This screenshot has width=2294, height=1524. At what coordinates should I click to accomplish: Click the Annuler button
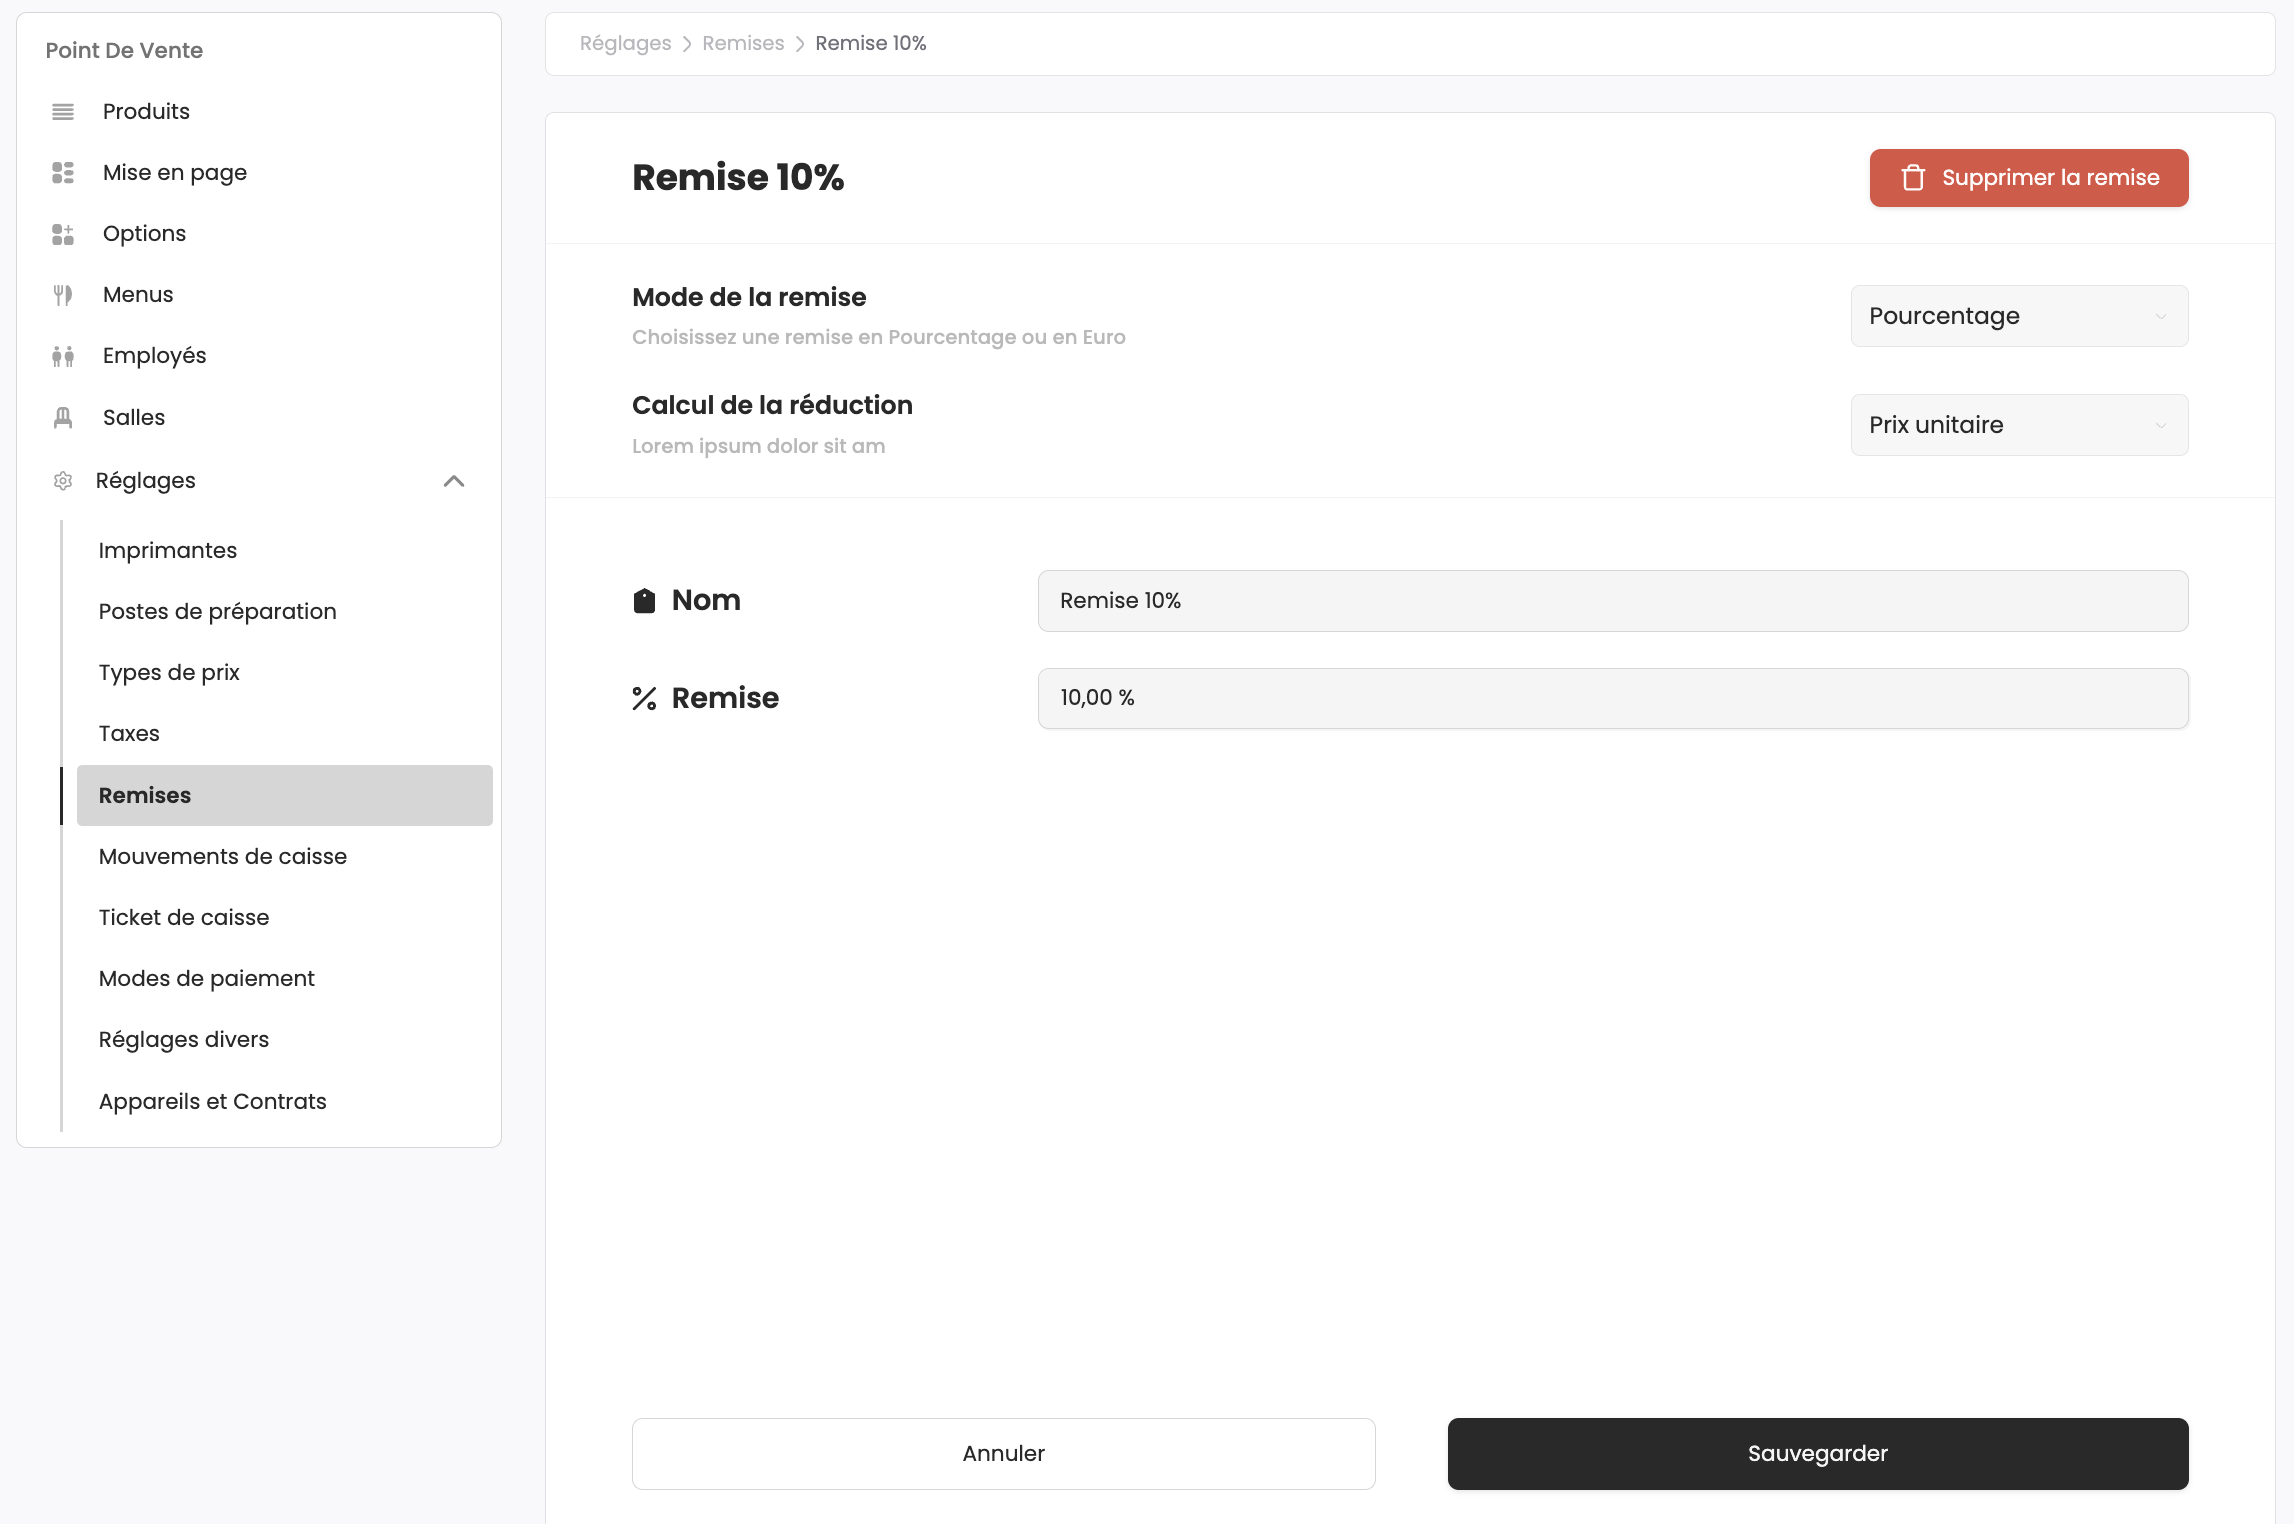coord(1003,1453)
